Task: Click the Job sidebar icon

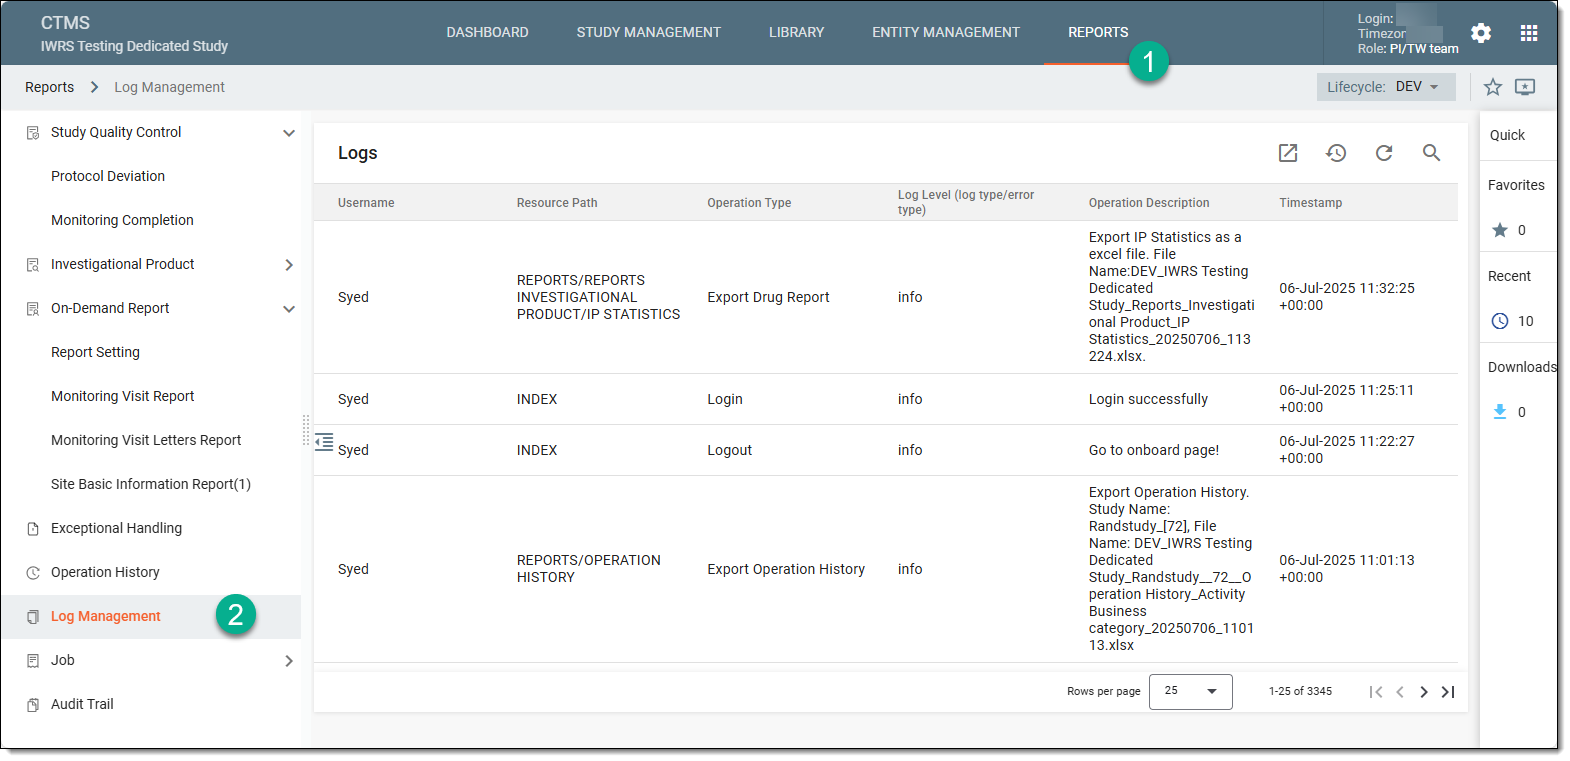Action: pos(33,660)
